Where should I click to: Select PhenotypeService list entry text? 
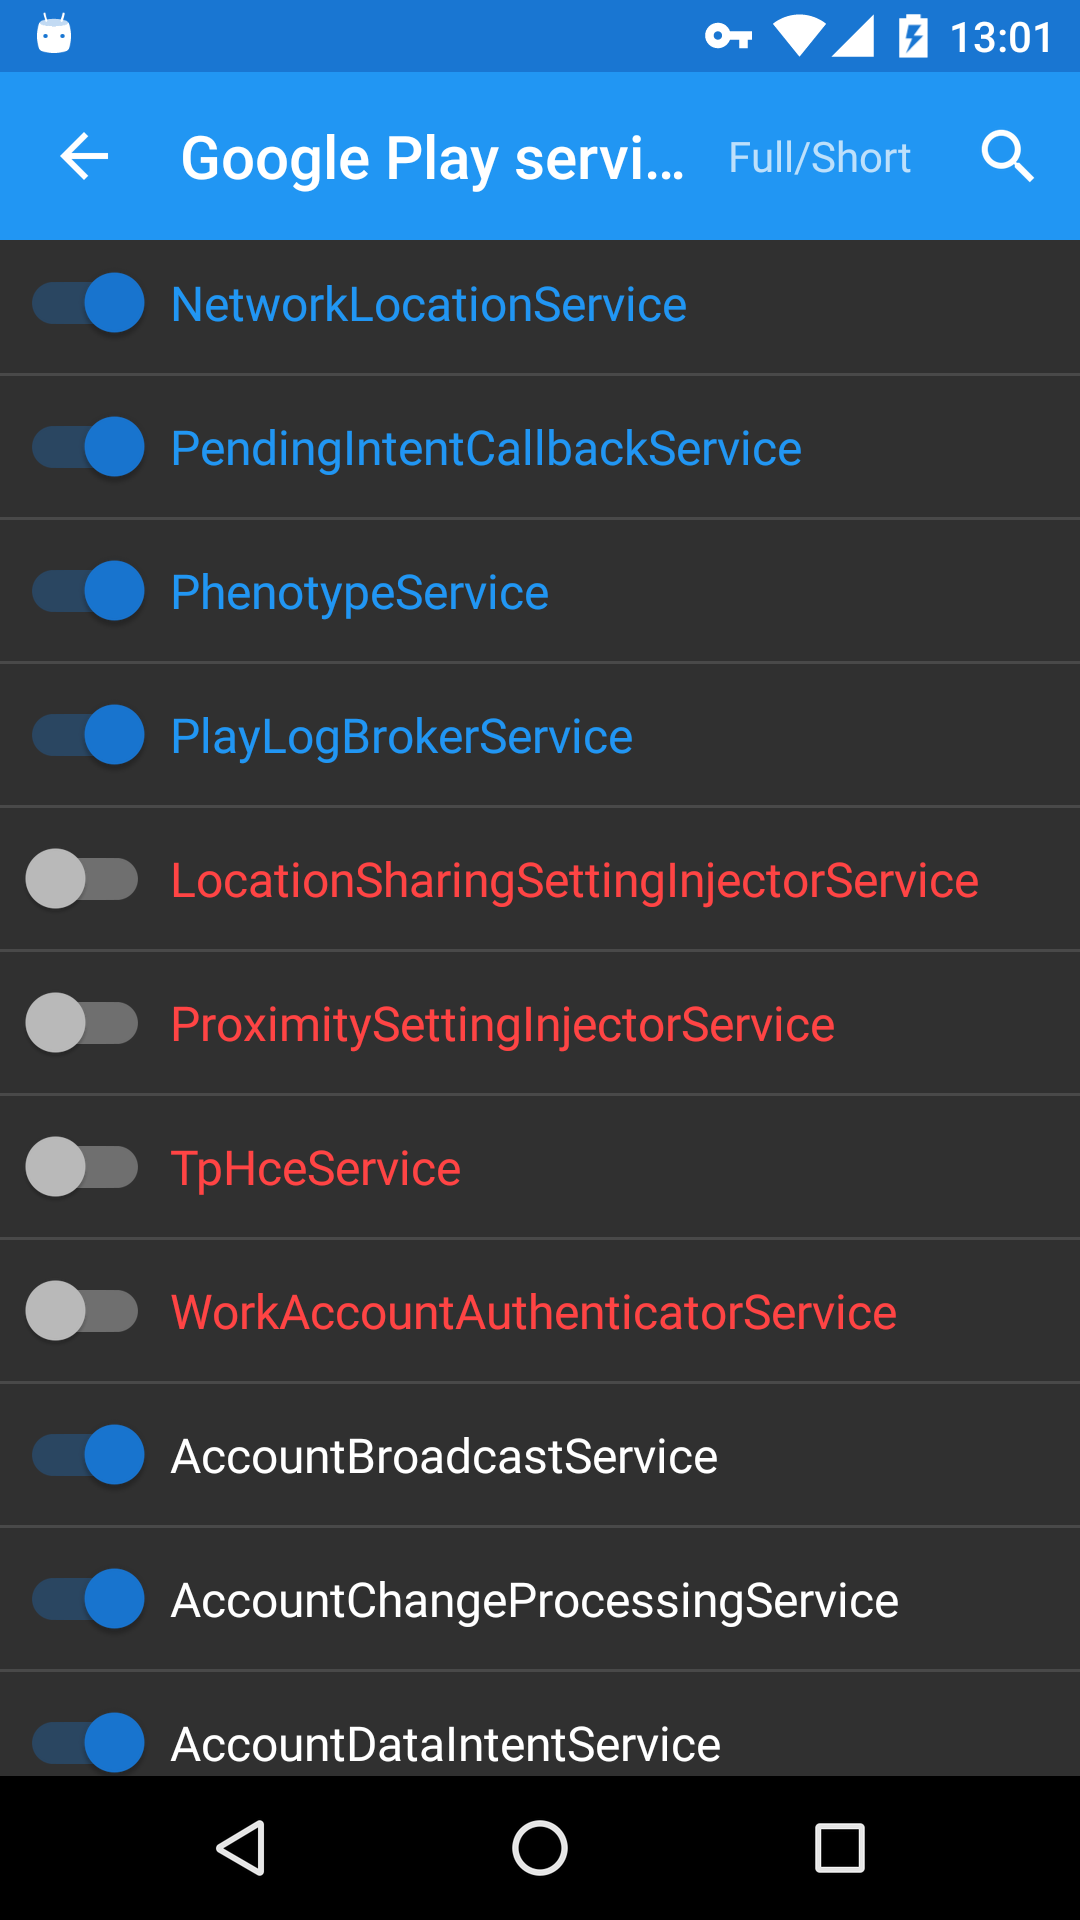pos(360,593)
